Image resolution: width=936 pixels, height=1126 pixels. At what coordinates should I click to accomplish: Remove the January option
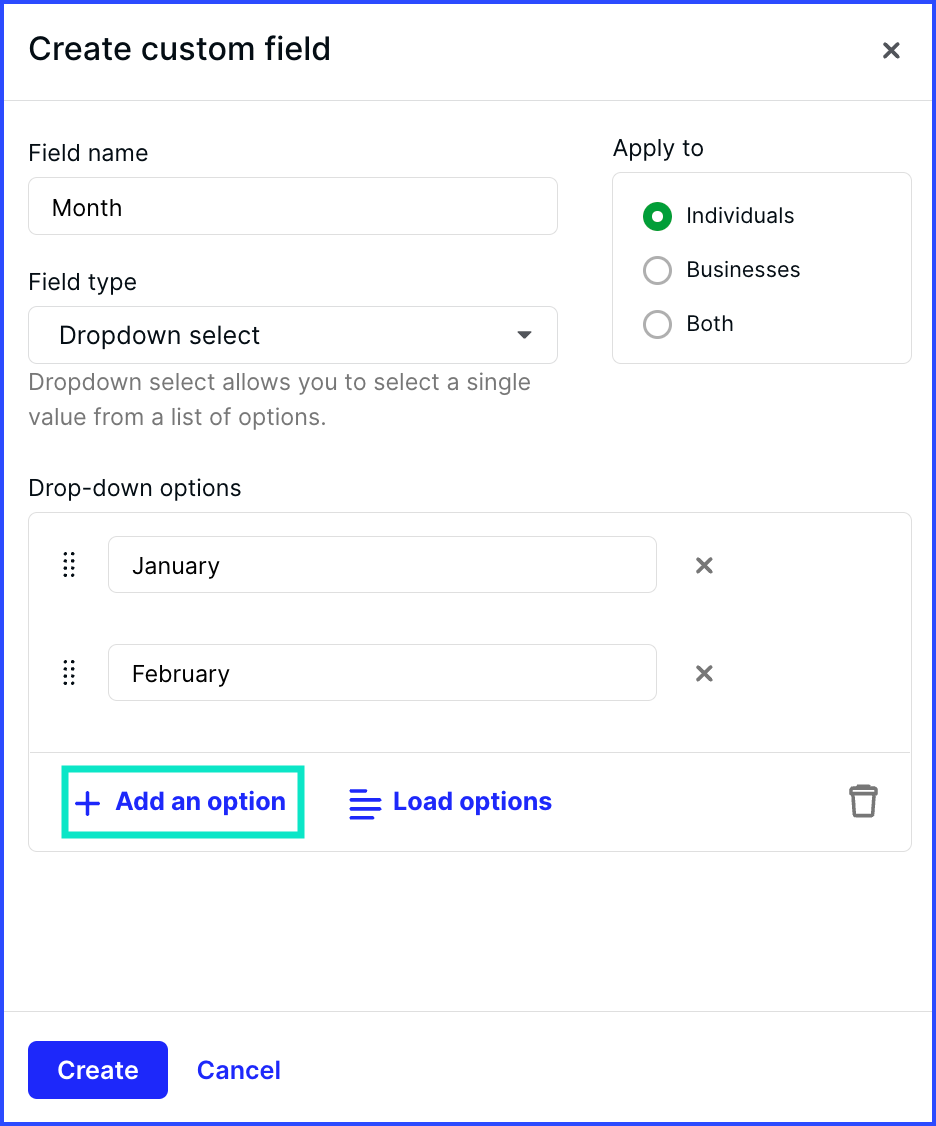(704, 565)
